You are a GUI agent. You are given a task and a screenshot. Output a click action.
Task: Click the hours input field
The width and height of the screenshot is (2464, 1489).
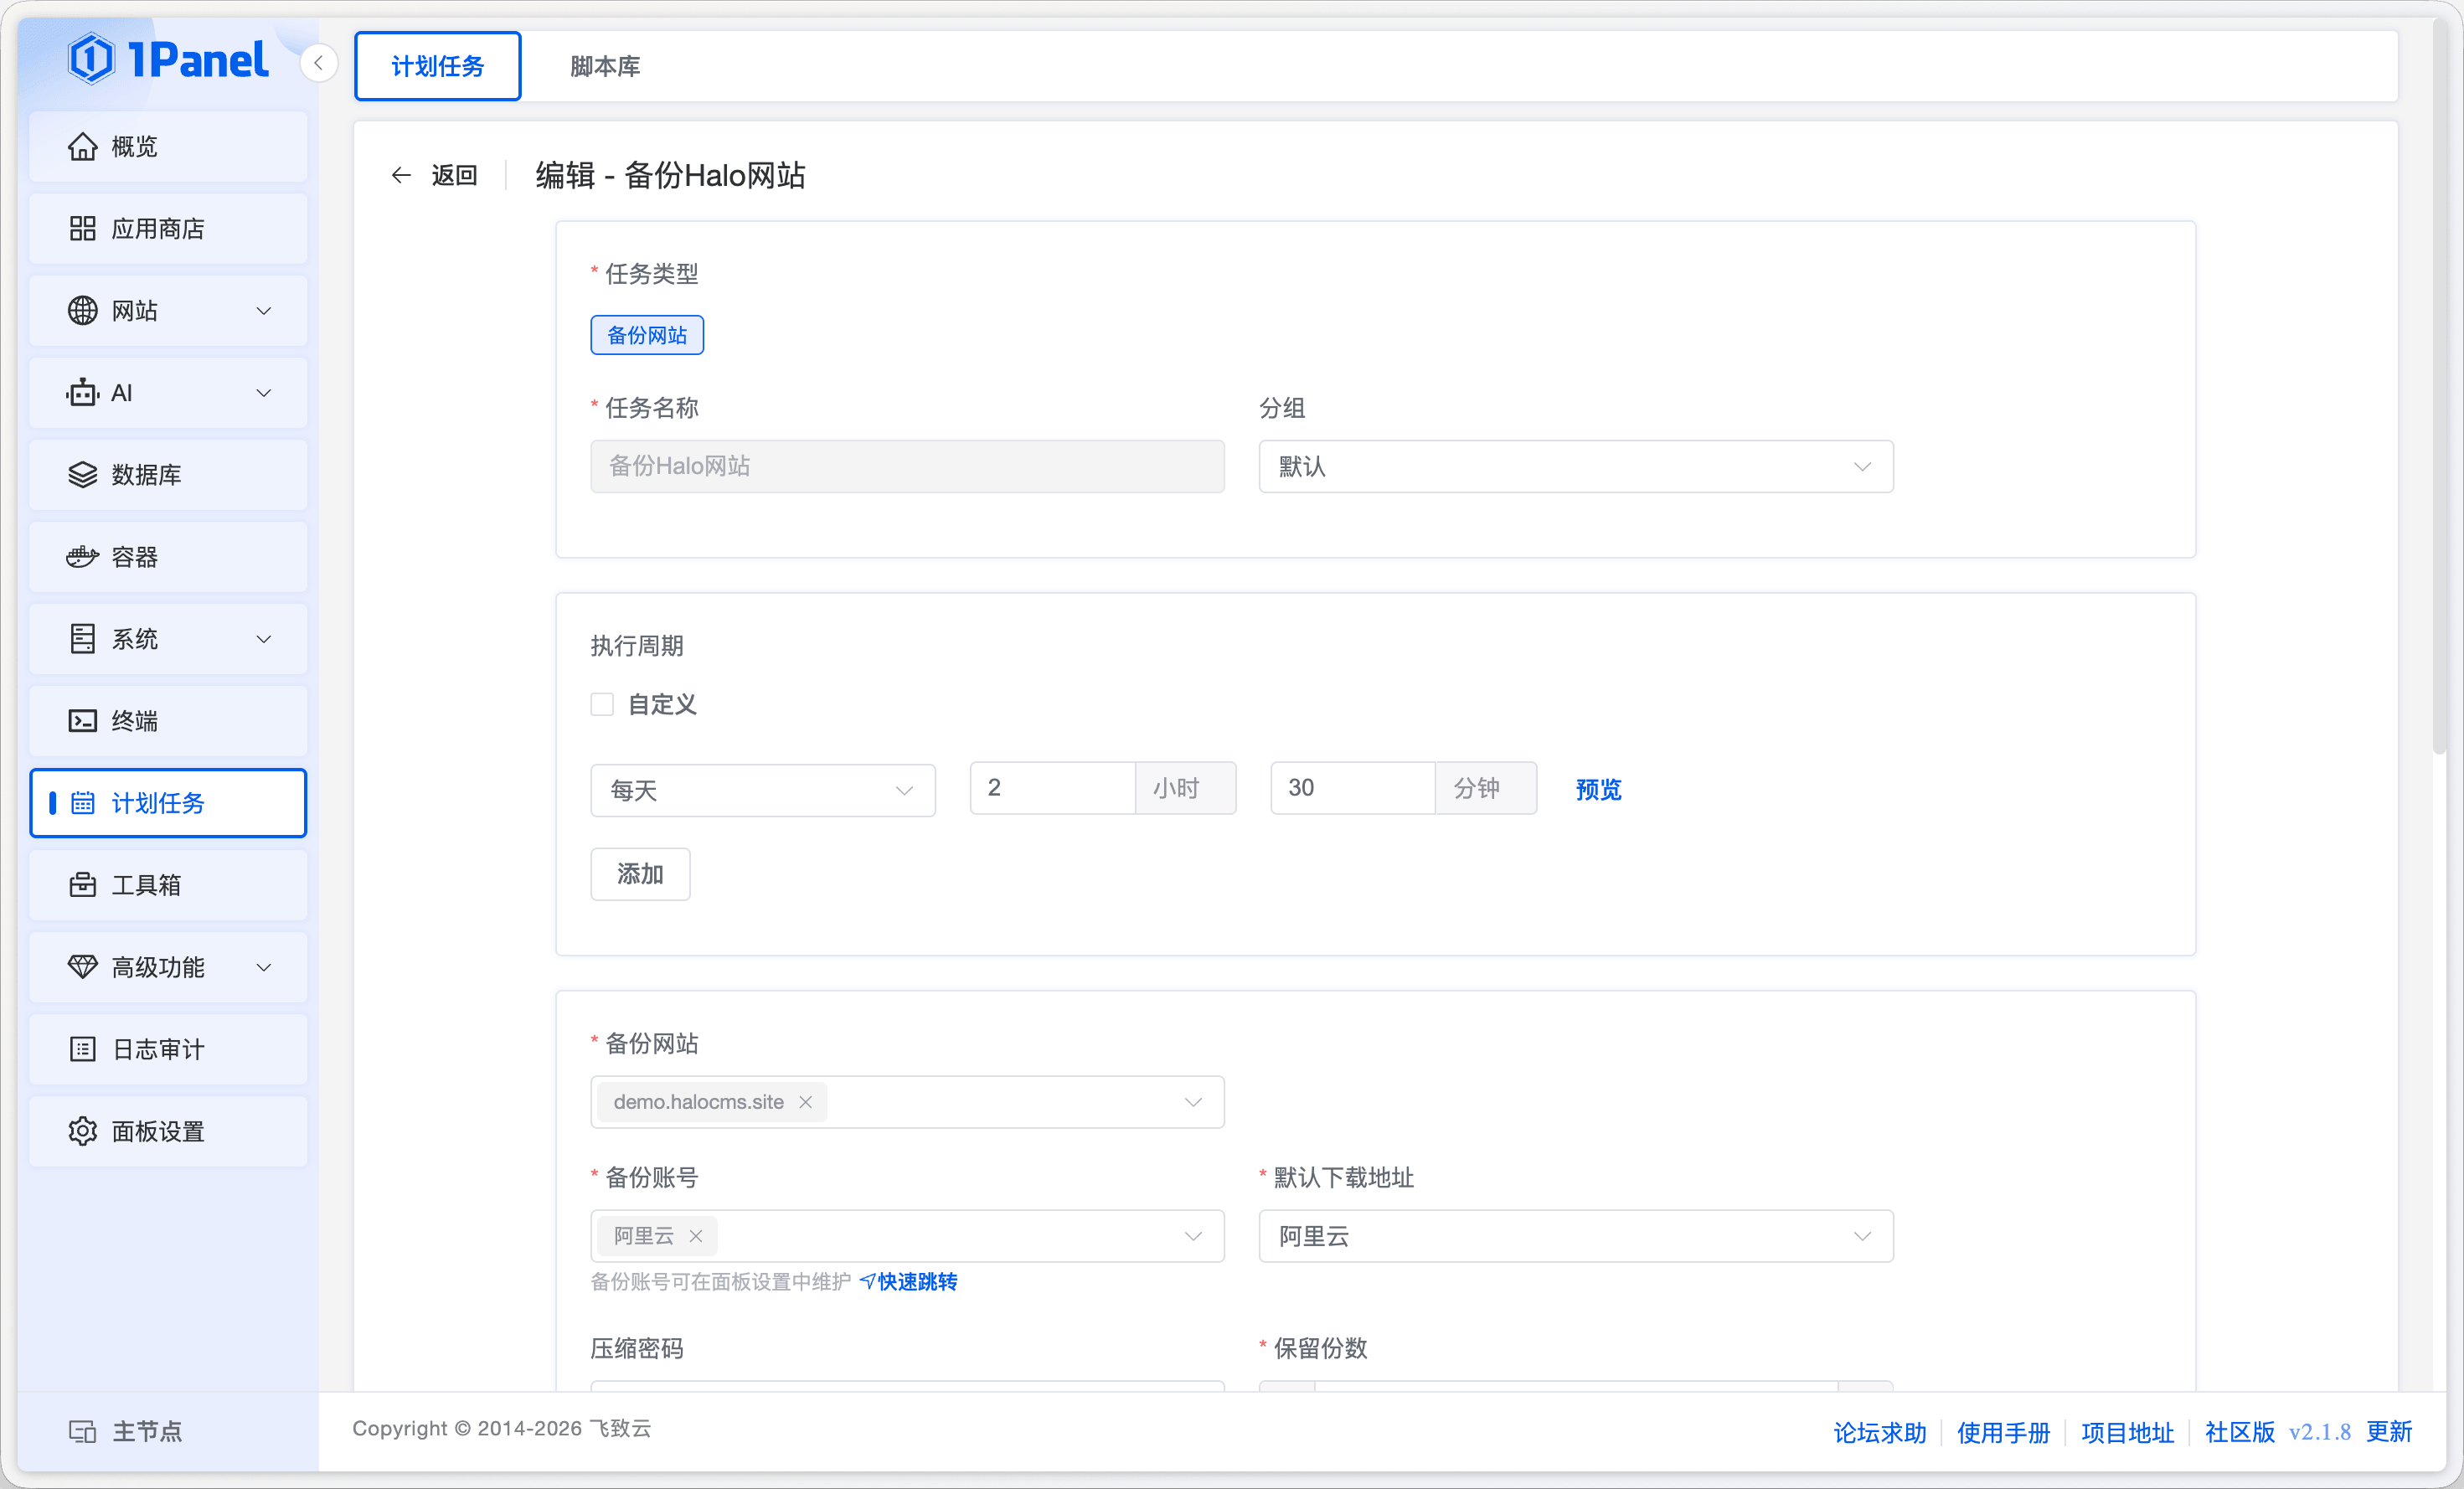(x=1051, y=788)
